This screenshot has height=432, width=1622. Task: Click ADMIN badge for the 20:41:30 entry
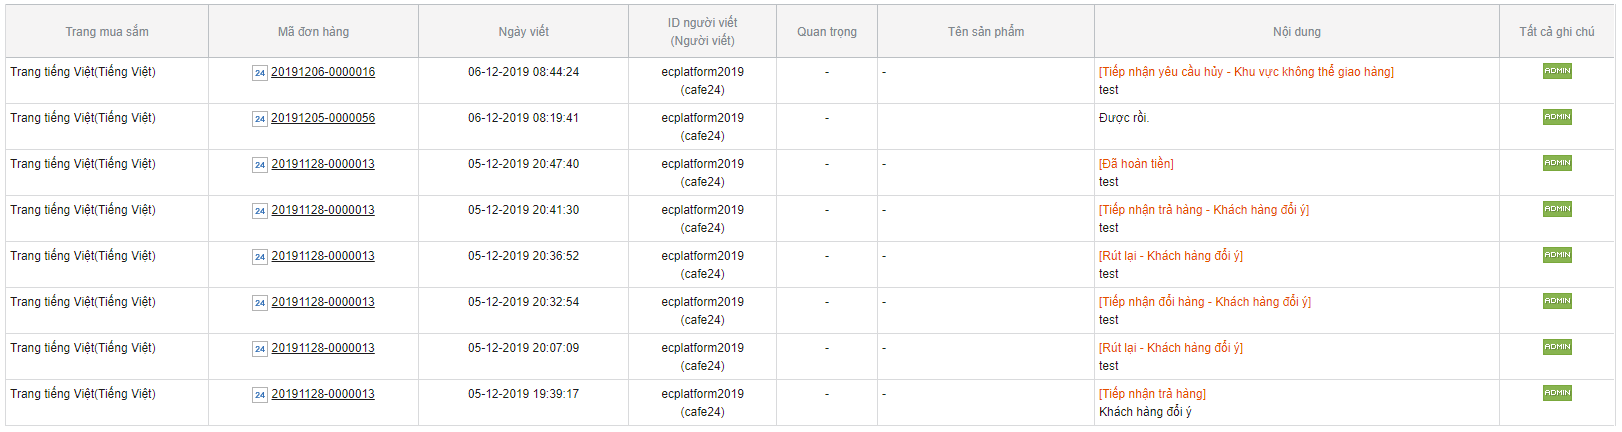click(x=1557, y=209)
